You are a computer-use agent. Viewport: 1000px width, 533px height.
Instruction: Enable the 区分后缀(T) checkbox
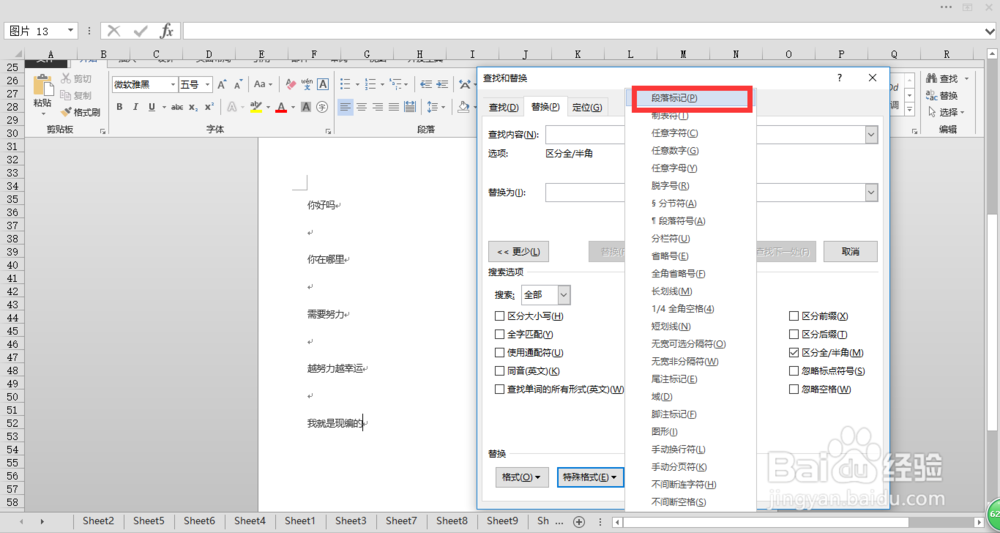[794, 334]
